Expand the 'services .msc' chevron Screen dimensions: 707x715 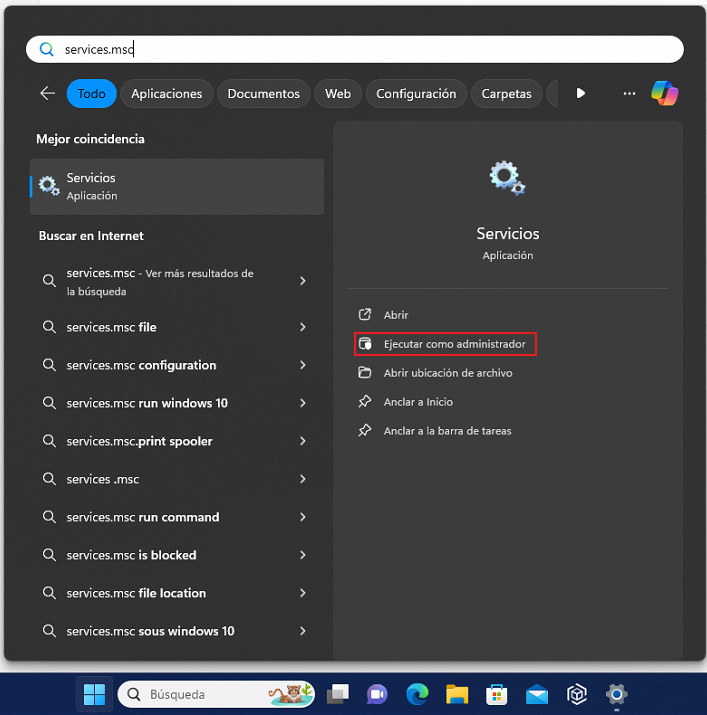point(302,479)
